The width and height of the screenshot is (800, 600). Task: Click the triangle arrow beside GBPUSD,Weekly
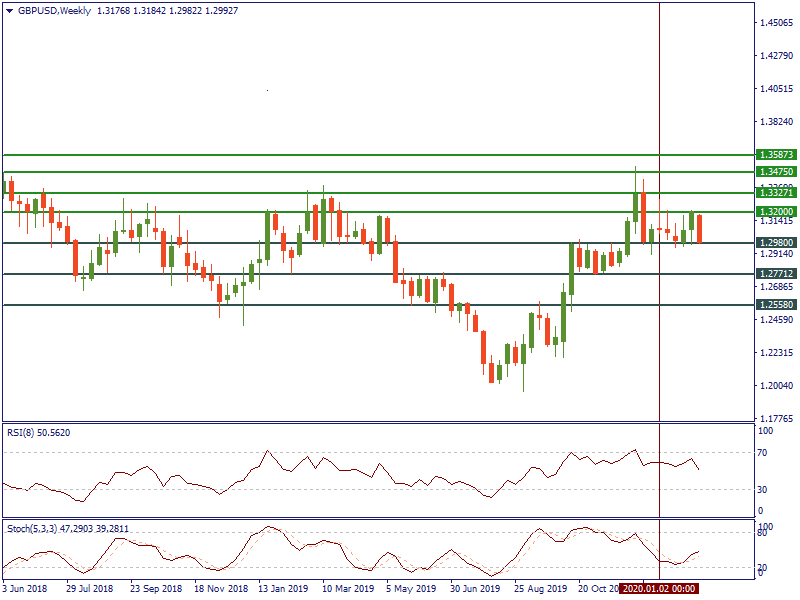[10, 10]
